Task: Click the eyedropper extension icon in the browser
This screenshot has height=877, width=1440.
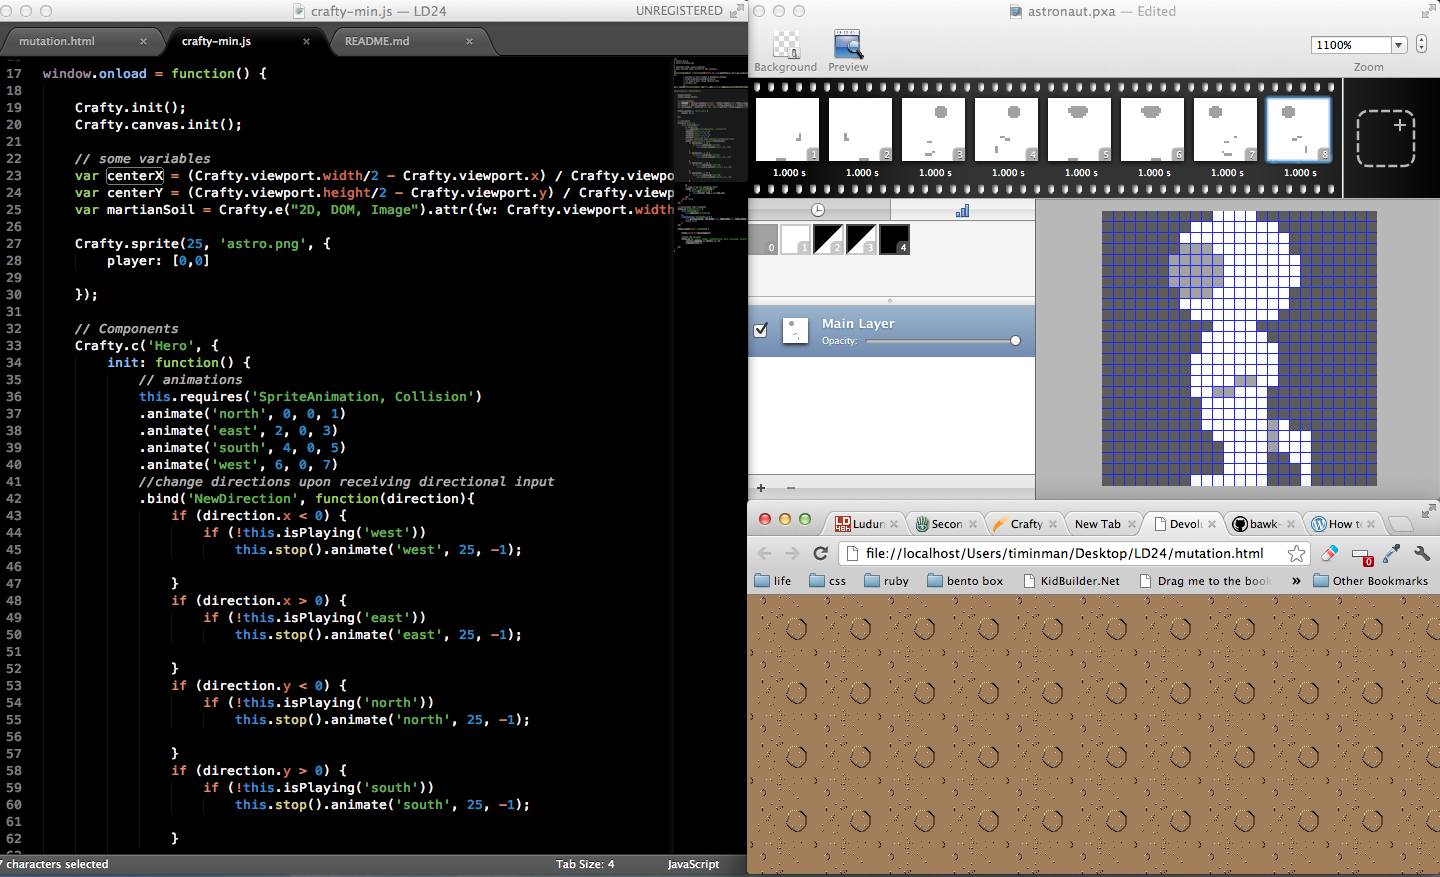Action: [x=1392, y=553]
